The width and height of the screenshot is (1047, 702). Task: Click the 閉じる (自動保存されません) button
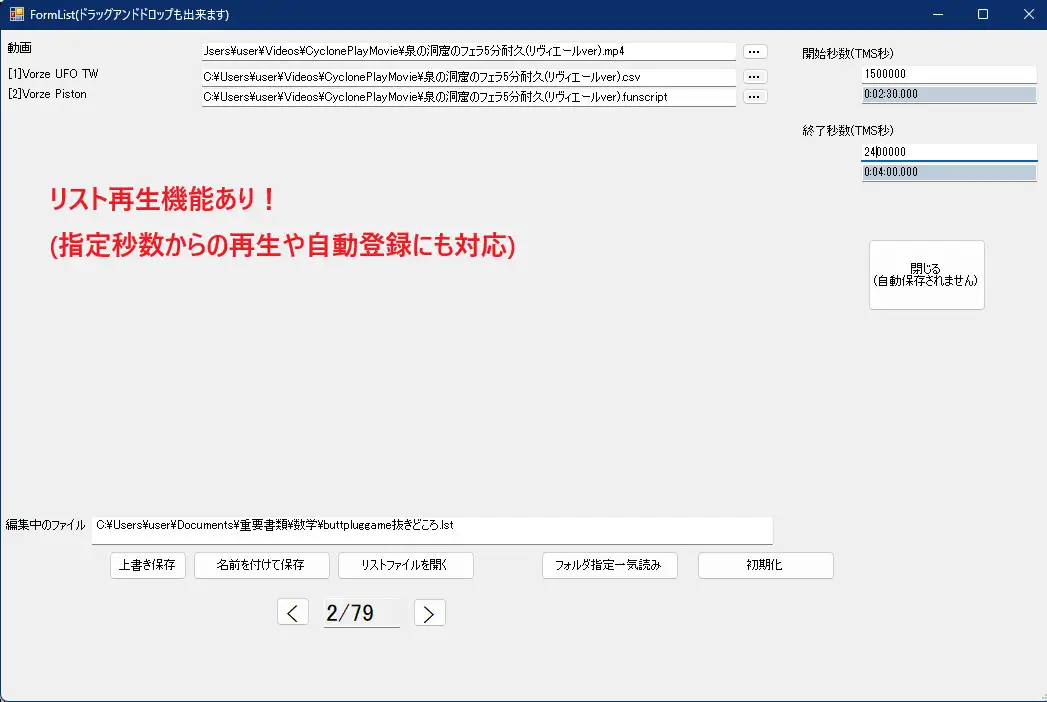coord(927,275)
